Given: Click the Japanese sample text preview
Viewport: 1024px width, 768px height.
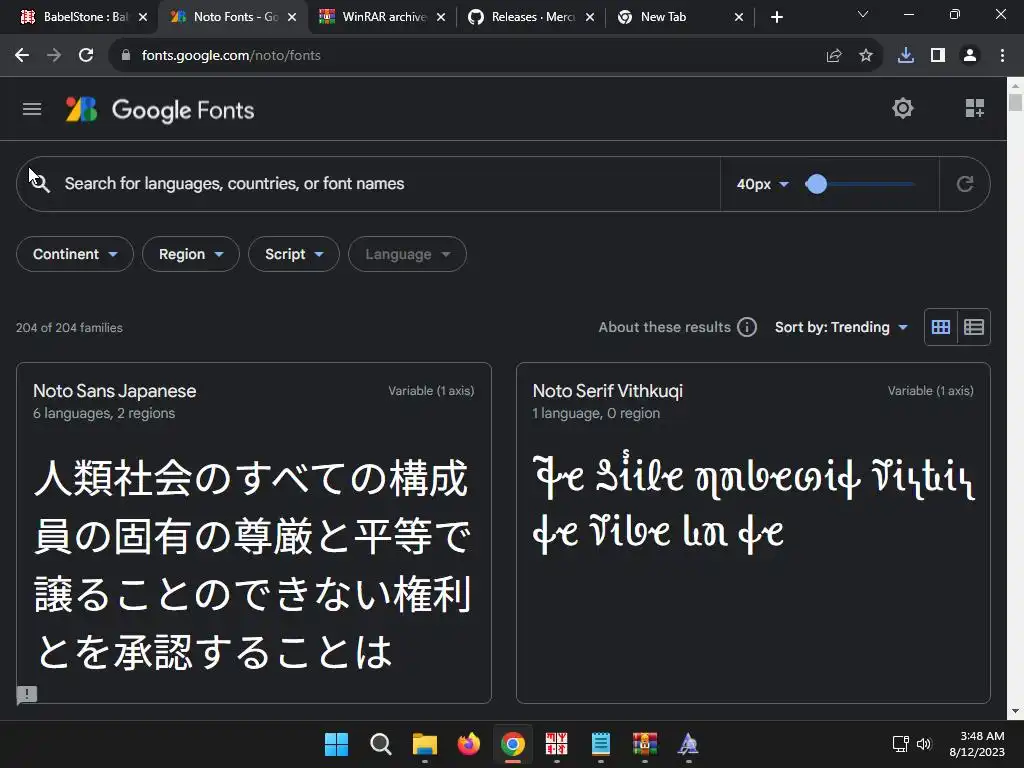Looking at the screenshot, I should tap(253, 564).
